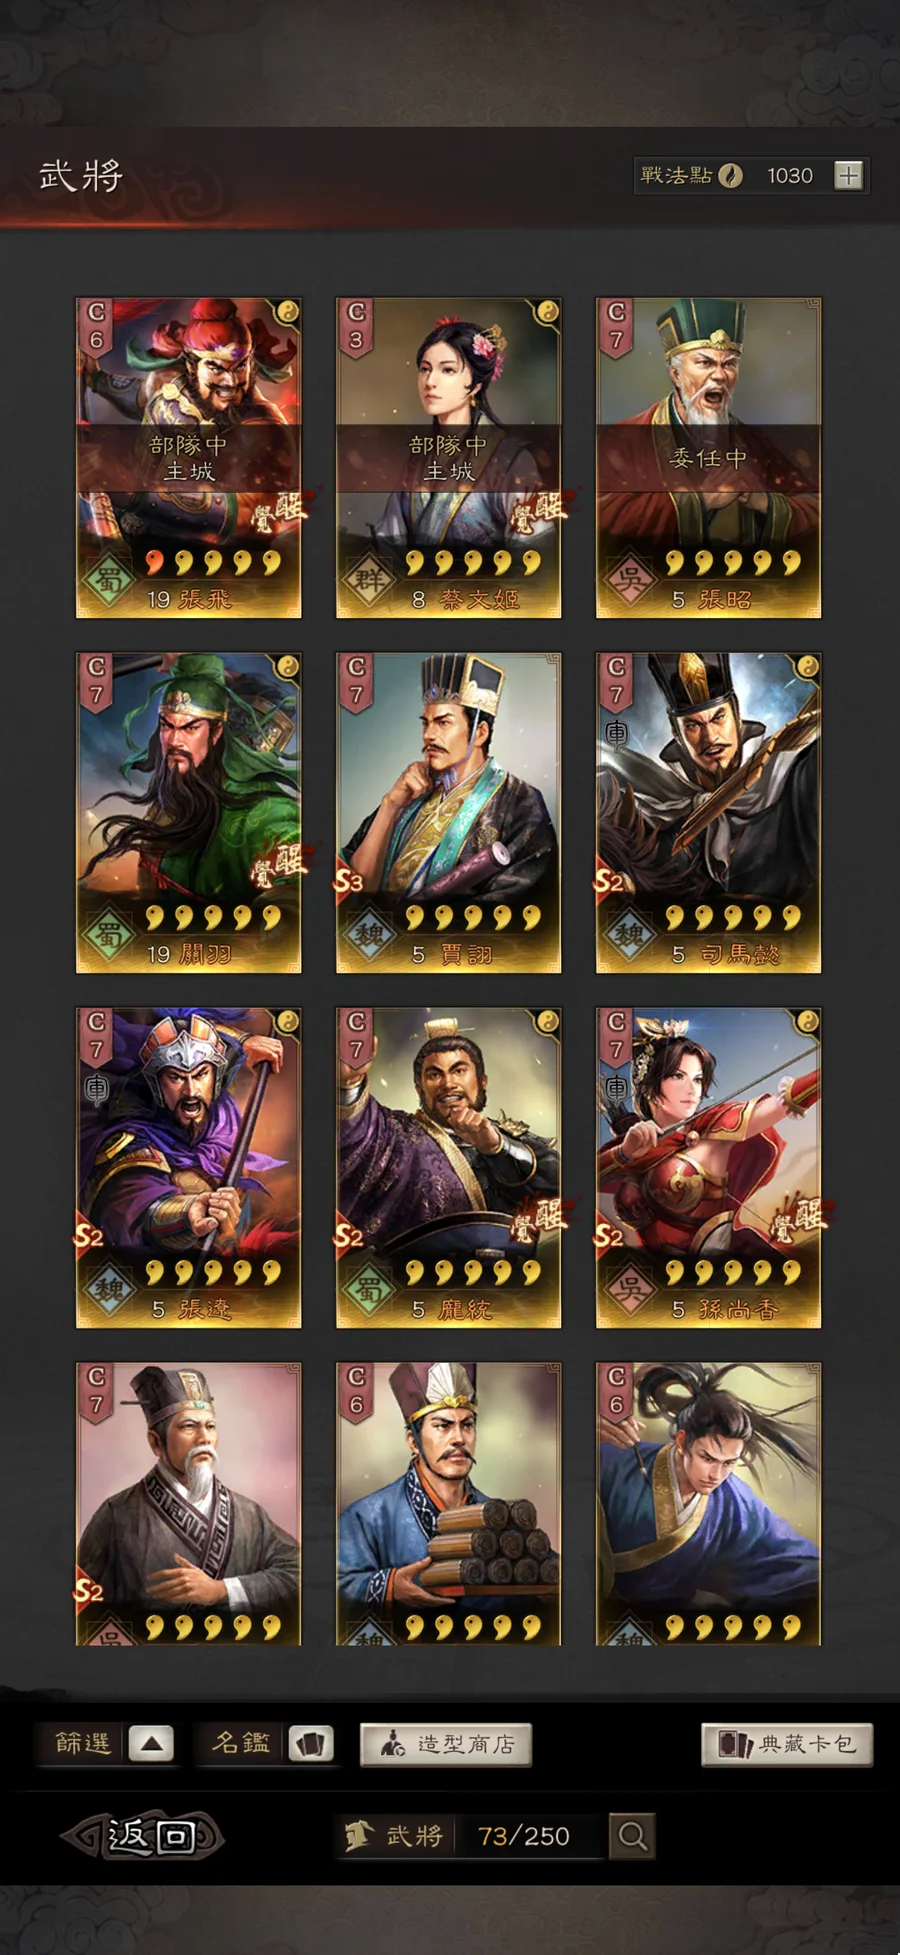Viewport: 900px width, 1955px height.
Task: Select the 張飛 general card
Action: (189, 458)
